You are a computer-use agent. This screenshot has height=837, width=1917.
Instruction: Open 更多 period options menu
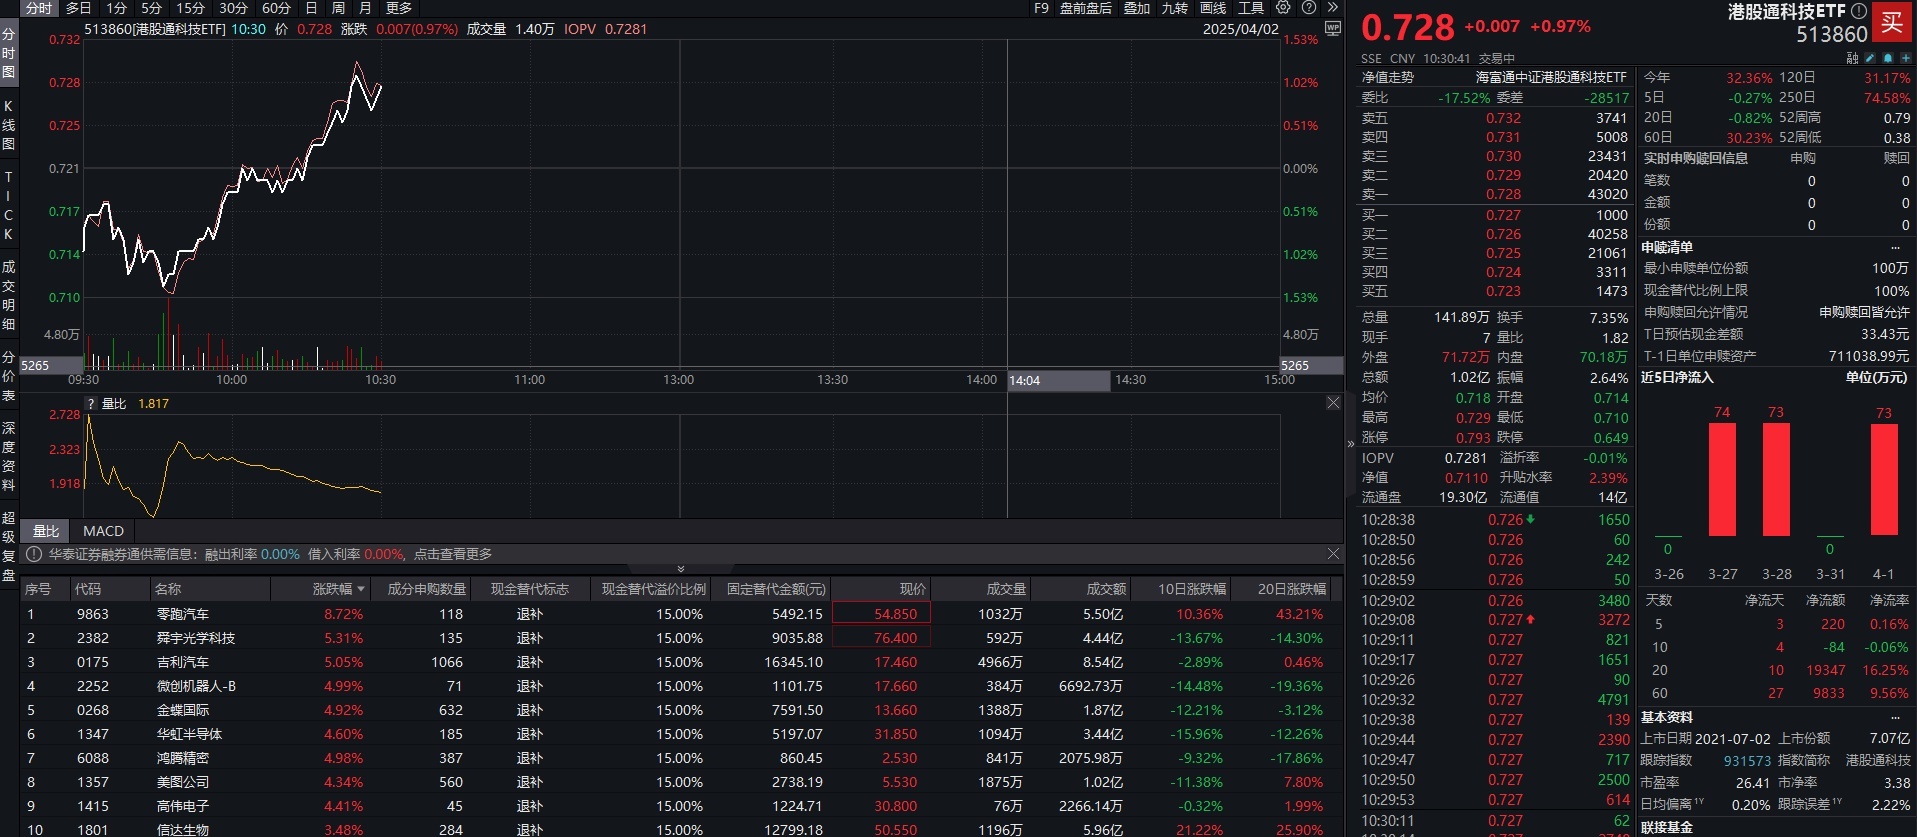click(399, 8)
